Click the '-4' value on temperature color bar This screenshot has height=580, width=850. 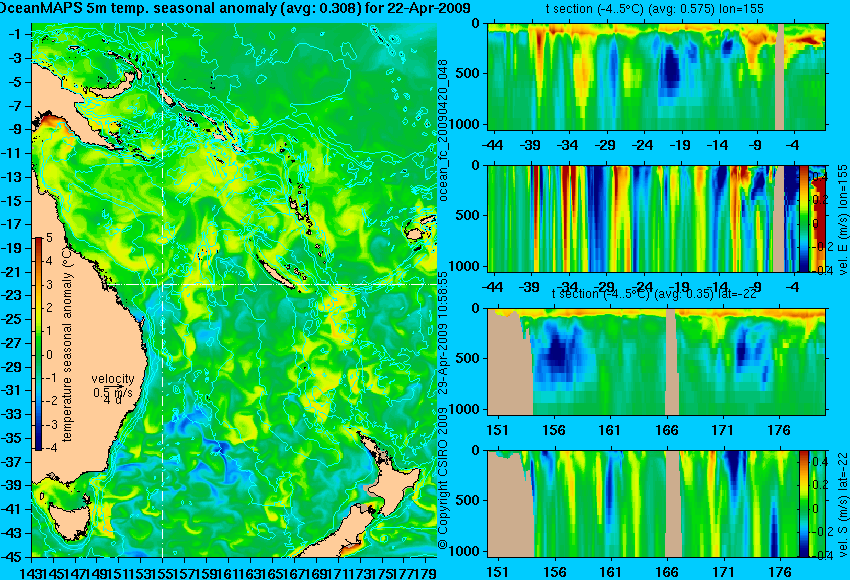49,449
